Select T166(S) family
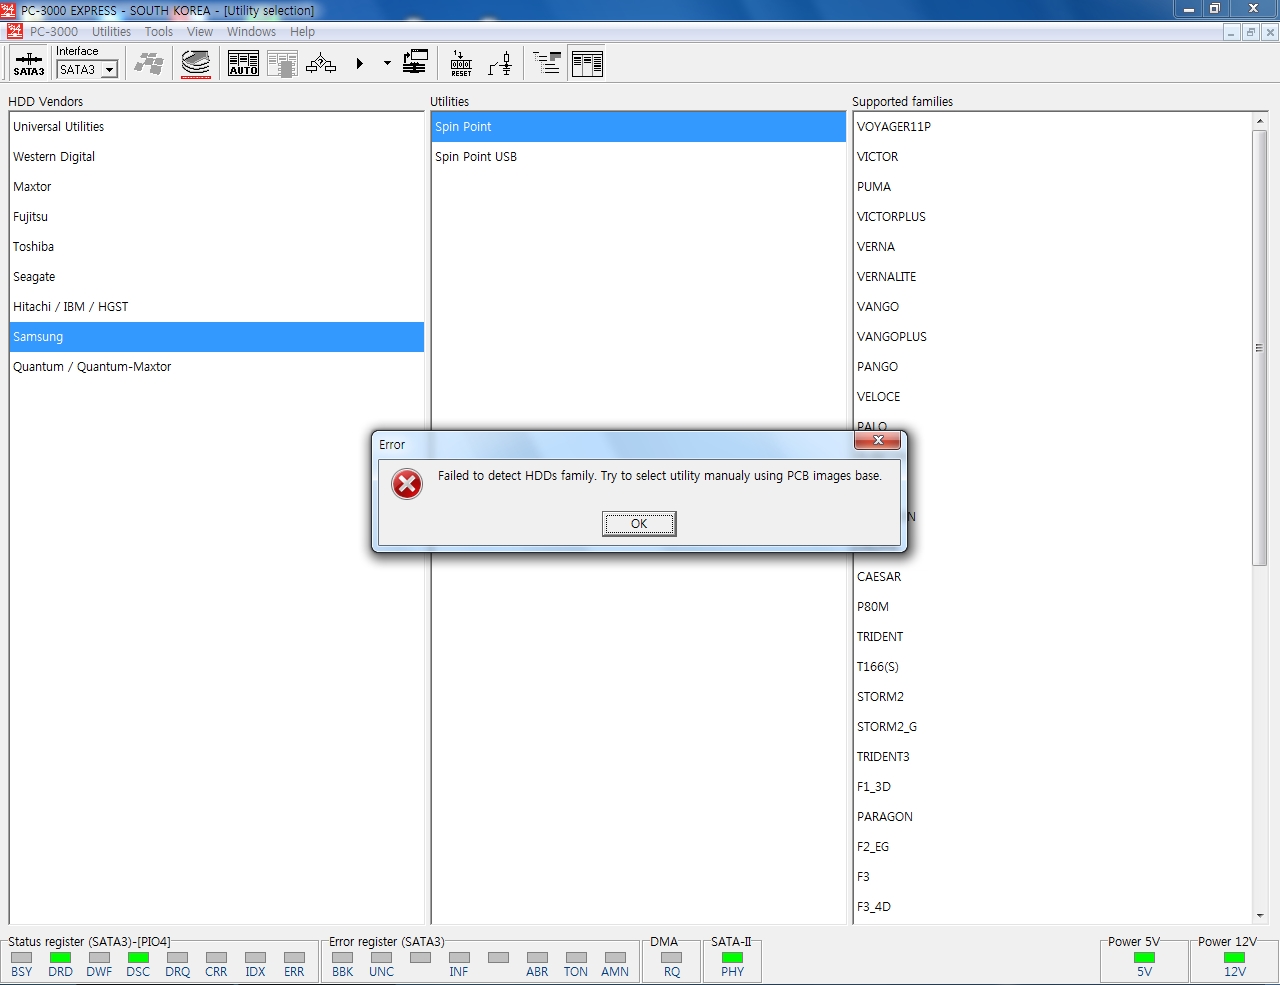 coord(1052,667)
